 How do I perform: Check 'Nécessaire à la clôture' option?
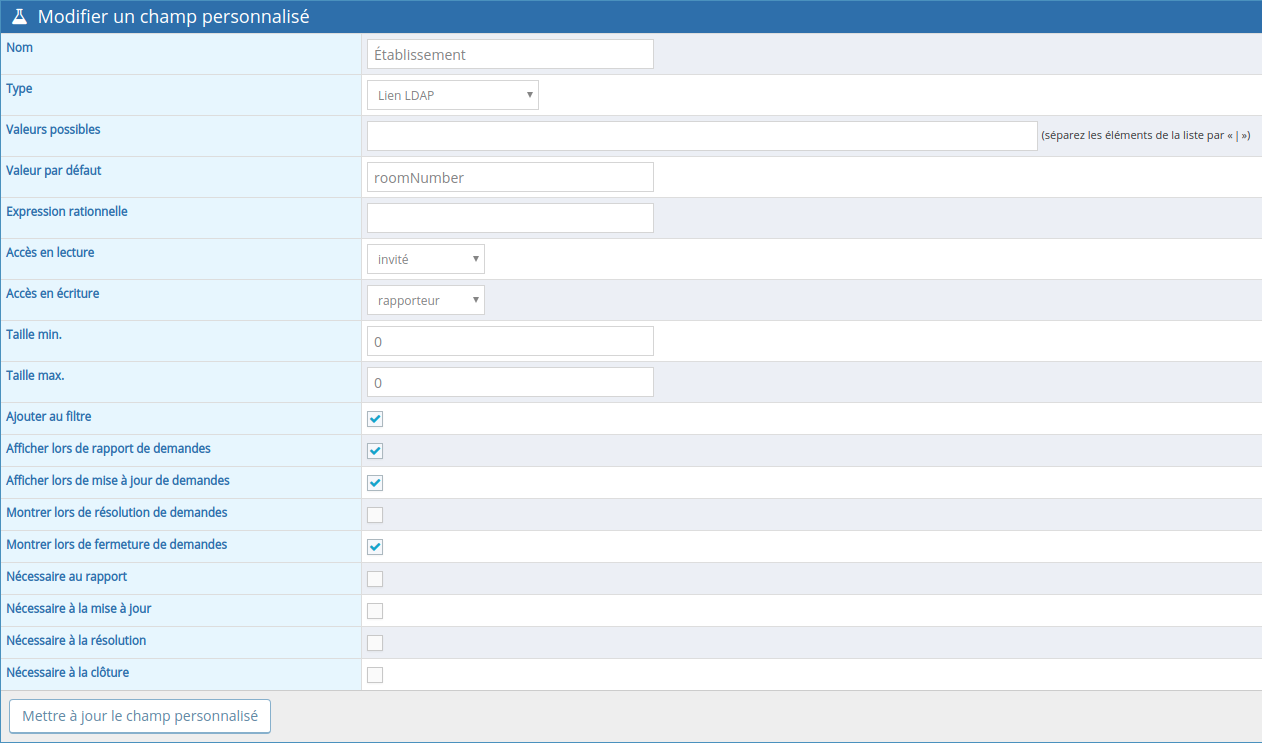coord(375,675)
